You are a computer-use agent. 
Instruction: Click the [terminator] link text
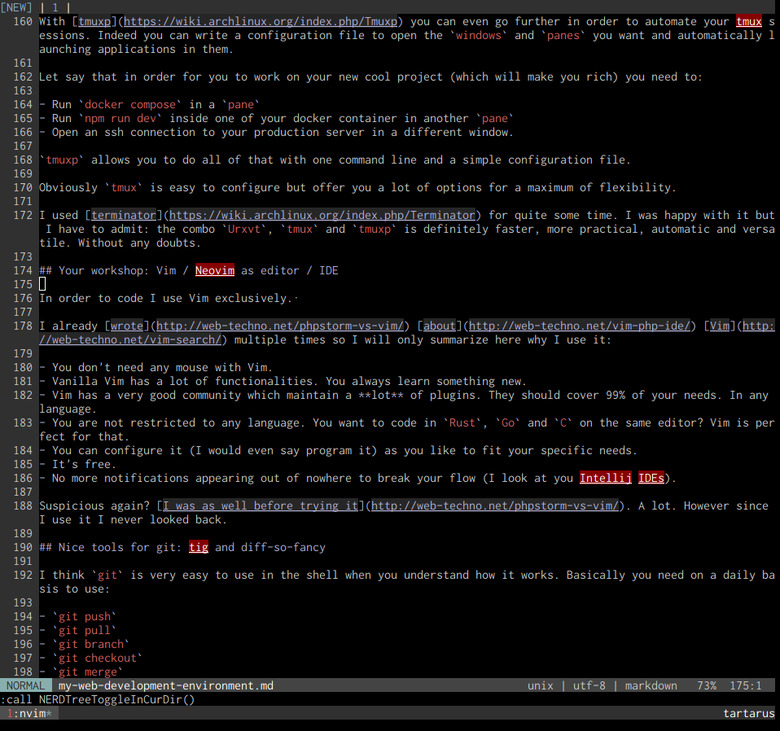124,215
